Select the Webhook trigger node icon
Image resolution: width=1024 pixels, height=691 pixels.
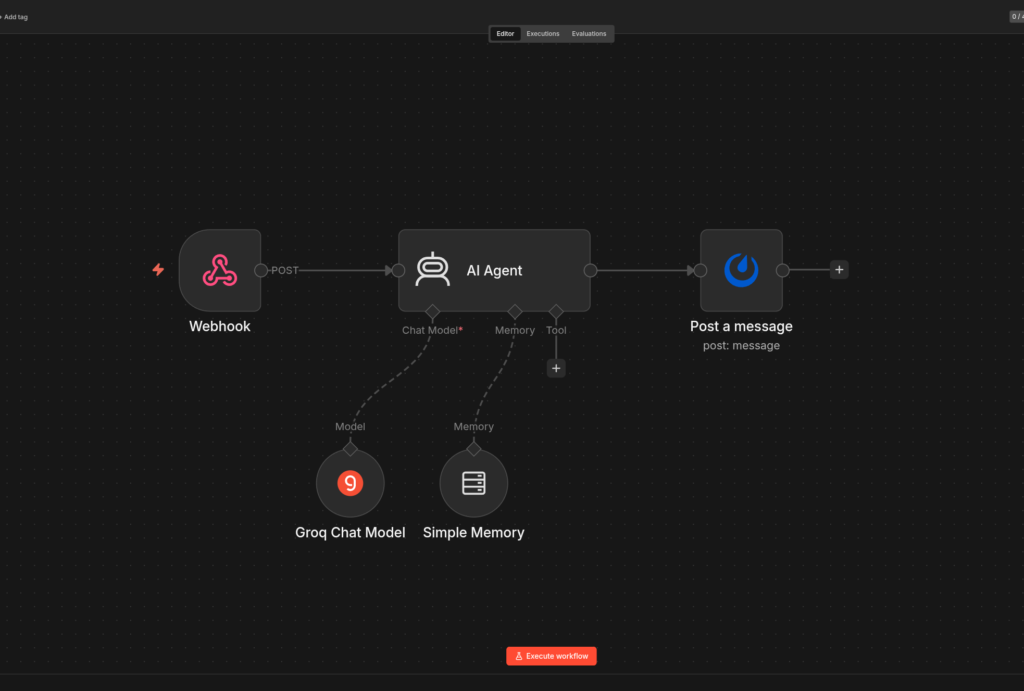click(x=219, y=270)
